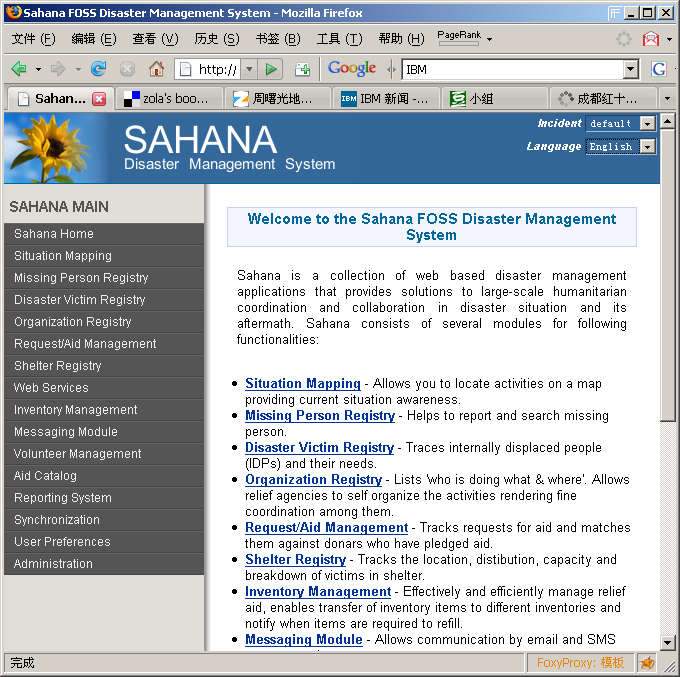Open Web Services in sidebar
The width and height of the screenshot is (680, 677).
click(104, 388)
